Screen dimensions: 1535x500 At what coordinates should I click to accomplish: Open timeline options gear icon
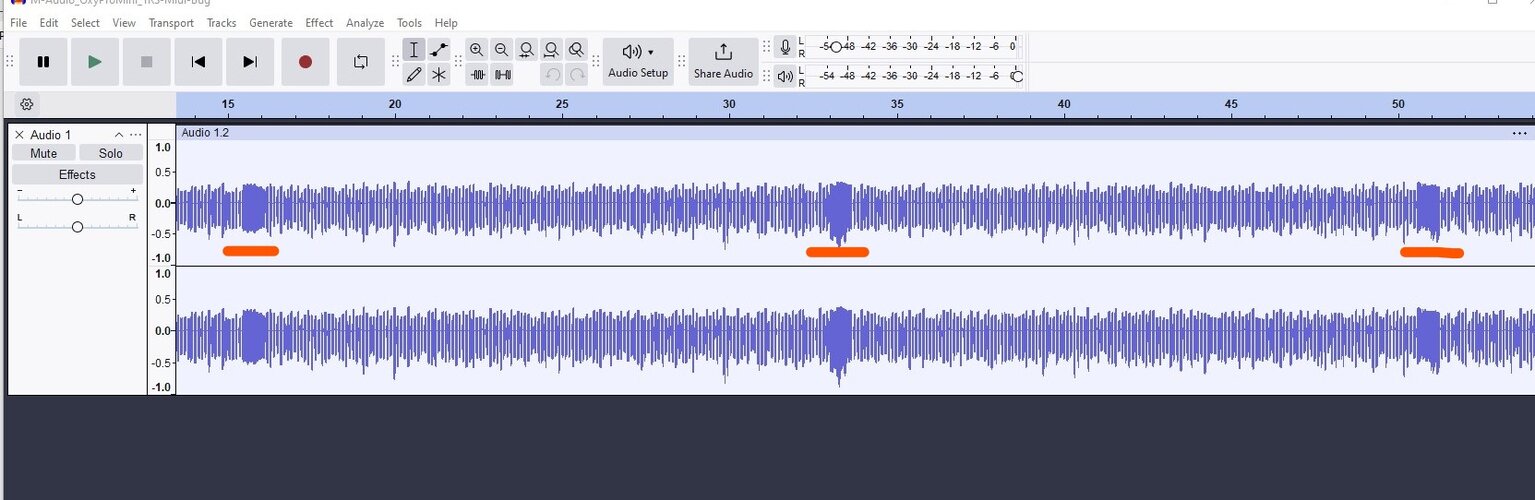click(x=27, y=104)
